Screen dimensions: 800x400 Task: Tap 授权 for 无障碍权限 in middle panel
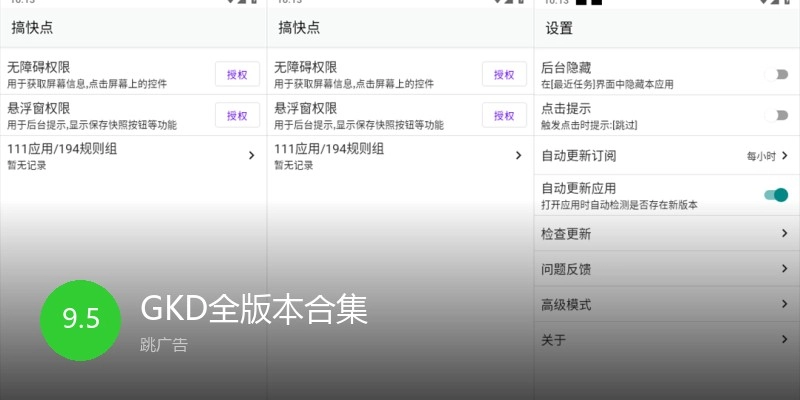(x=504, y=74)
